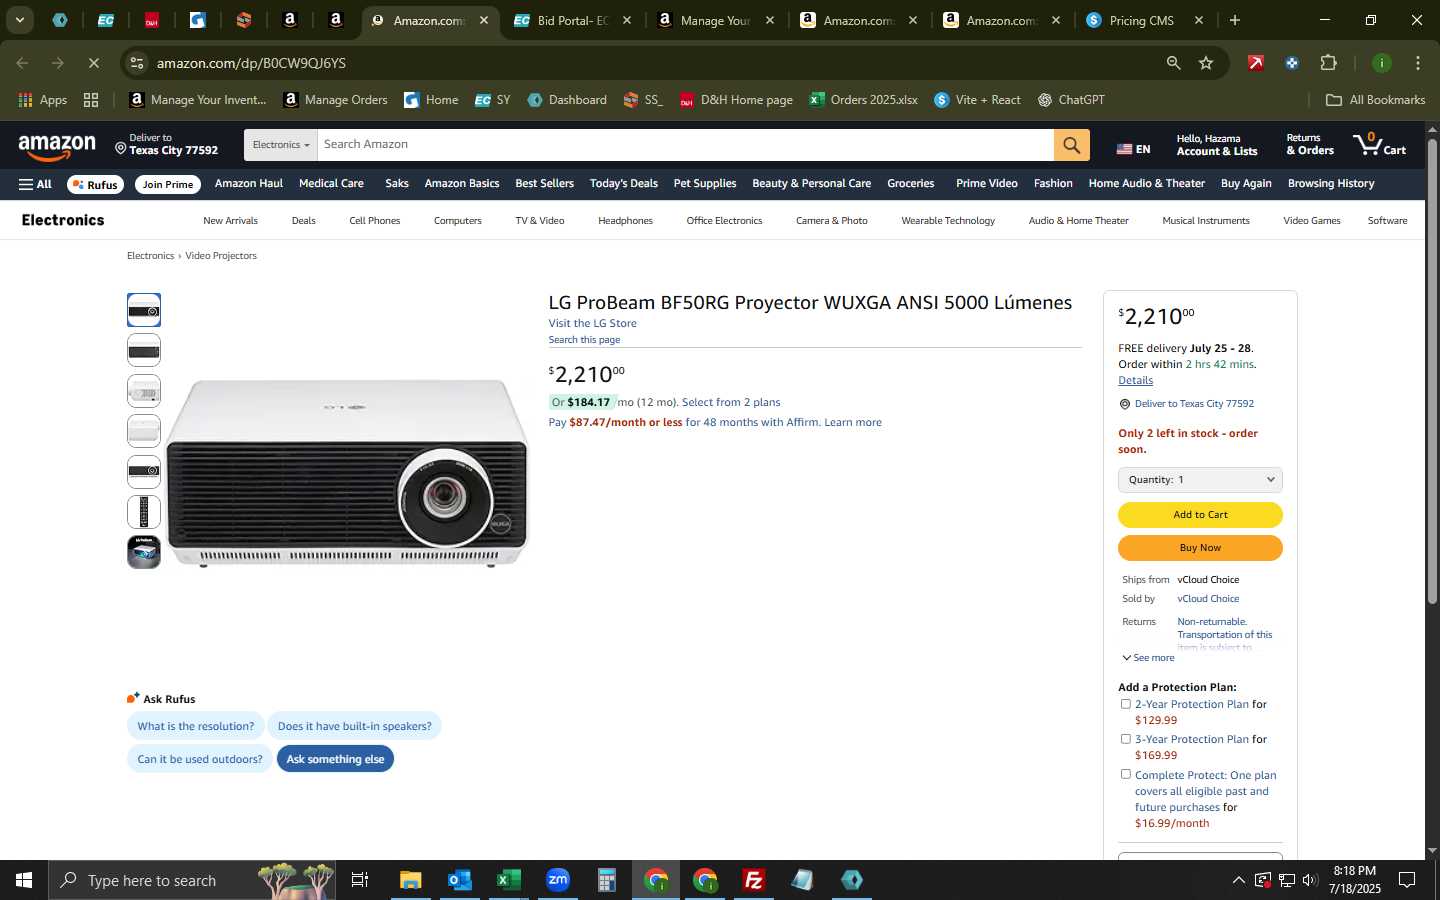This screenshot has width=1440, height=900.
Task: Click the Windows taskbar search box
Action: tap(192, 880)
